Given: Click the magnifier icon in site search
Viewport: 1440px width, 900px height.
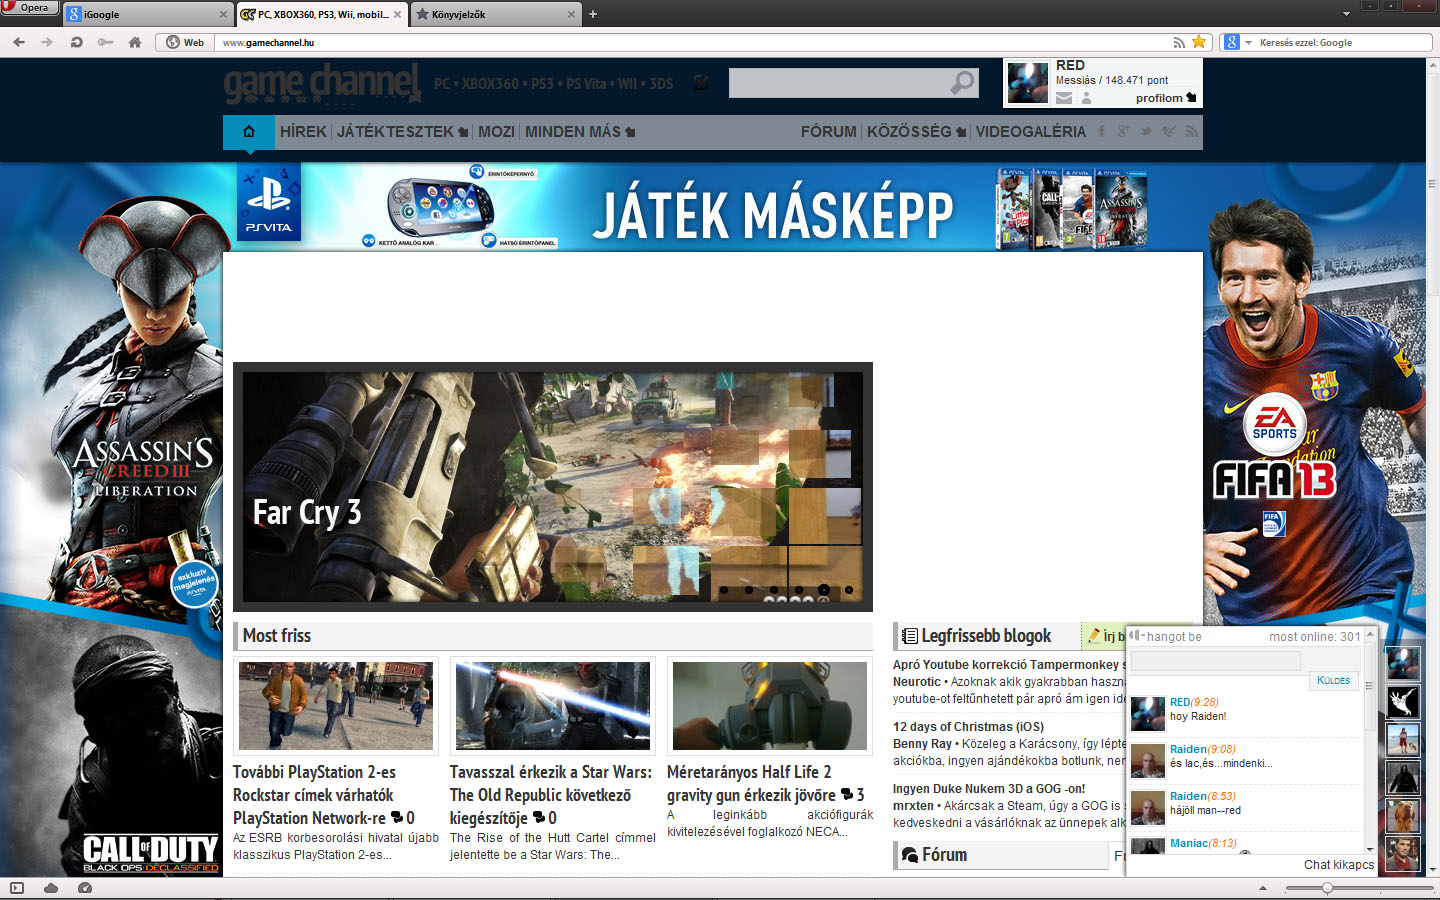Looking at the screenshot, I should click(x=962, y=82).
